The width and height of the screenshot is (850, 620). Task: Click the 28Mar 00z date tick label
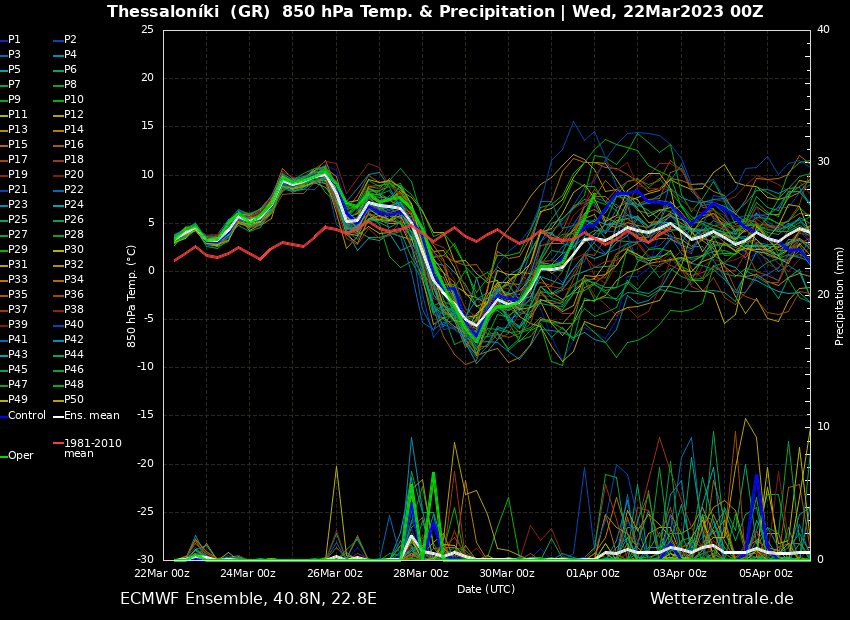[x=420, y=574]
